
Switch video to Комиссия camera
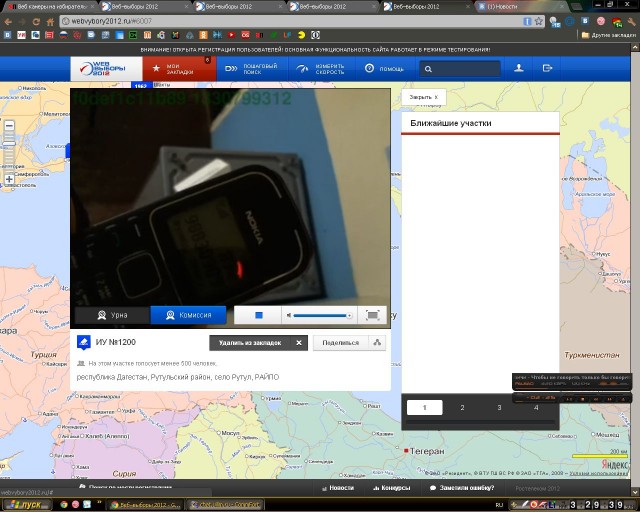tap(189, 315)
